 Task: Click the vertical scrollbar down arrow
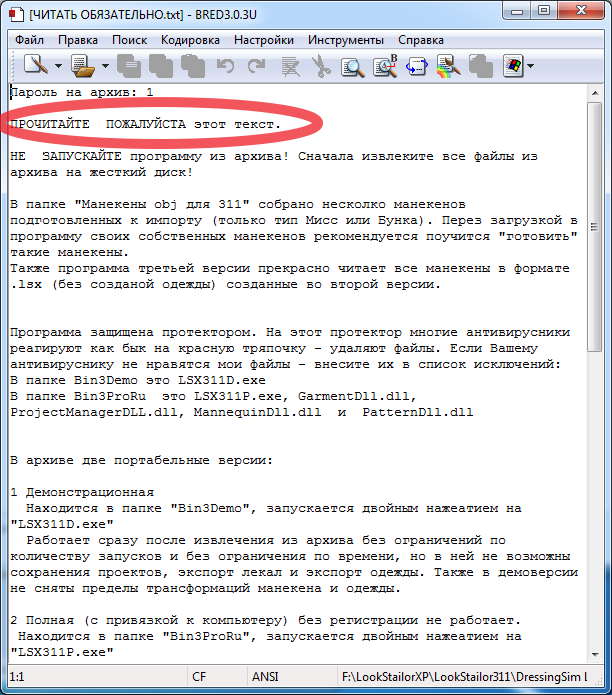click(x=595, y=654)
